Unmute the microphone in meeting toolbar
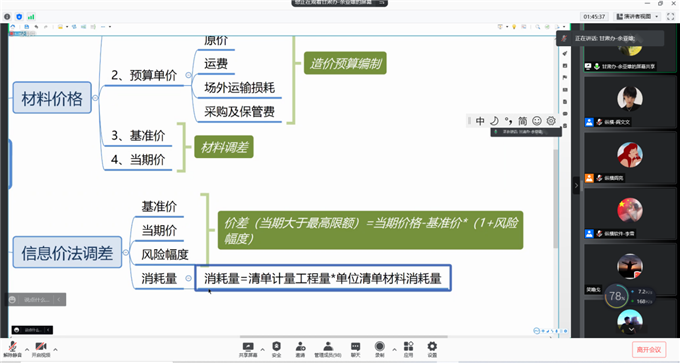 [x=12, y=349]
